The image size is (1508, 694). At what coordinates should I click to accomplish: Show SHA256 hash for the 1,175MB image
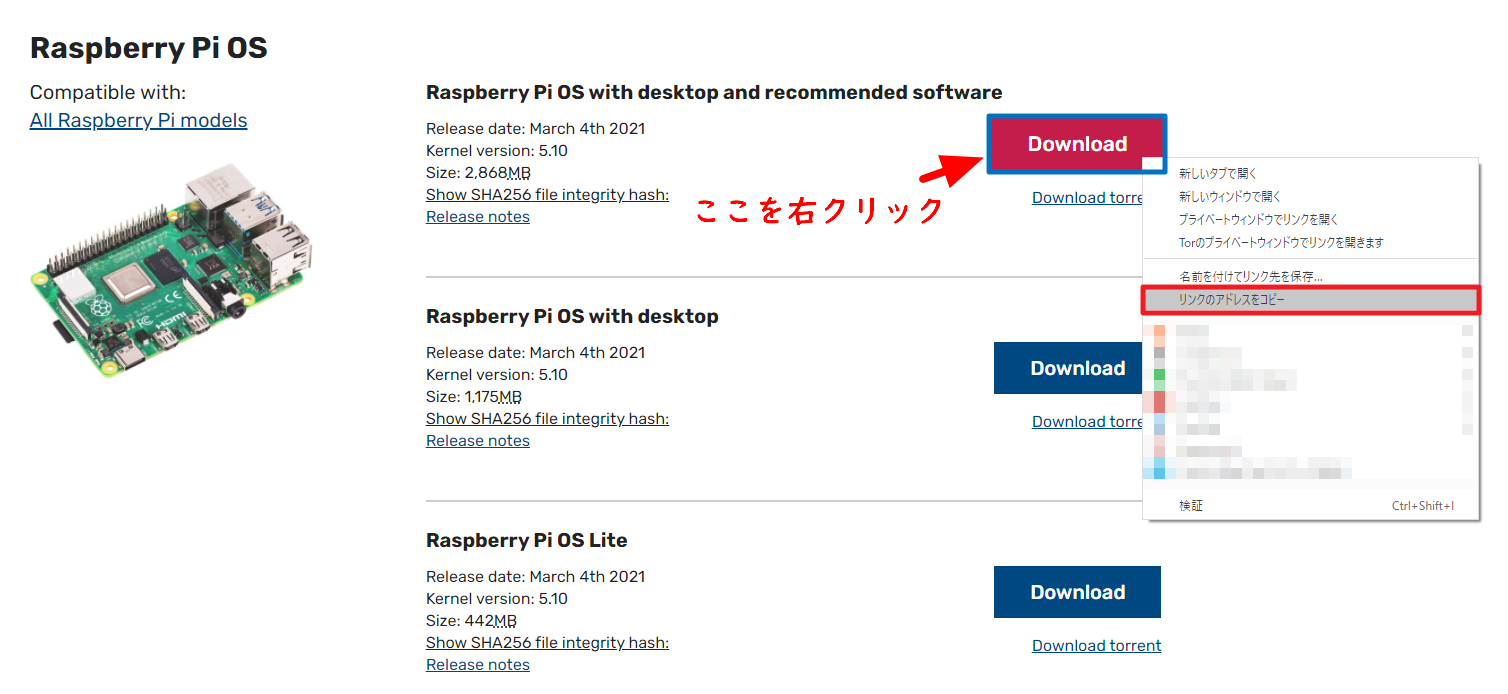(x=547, y=419)
